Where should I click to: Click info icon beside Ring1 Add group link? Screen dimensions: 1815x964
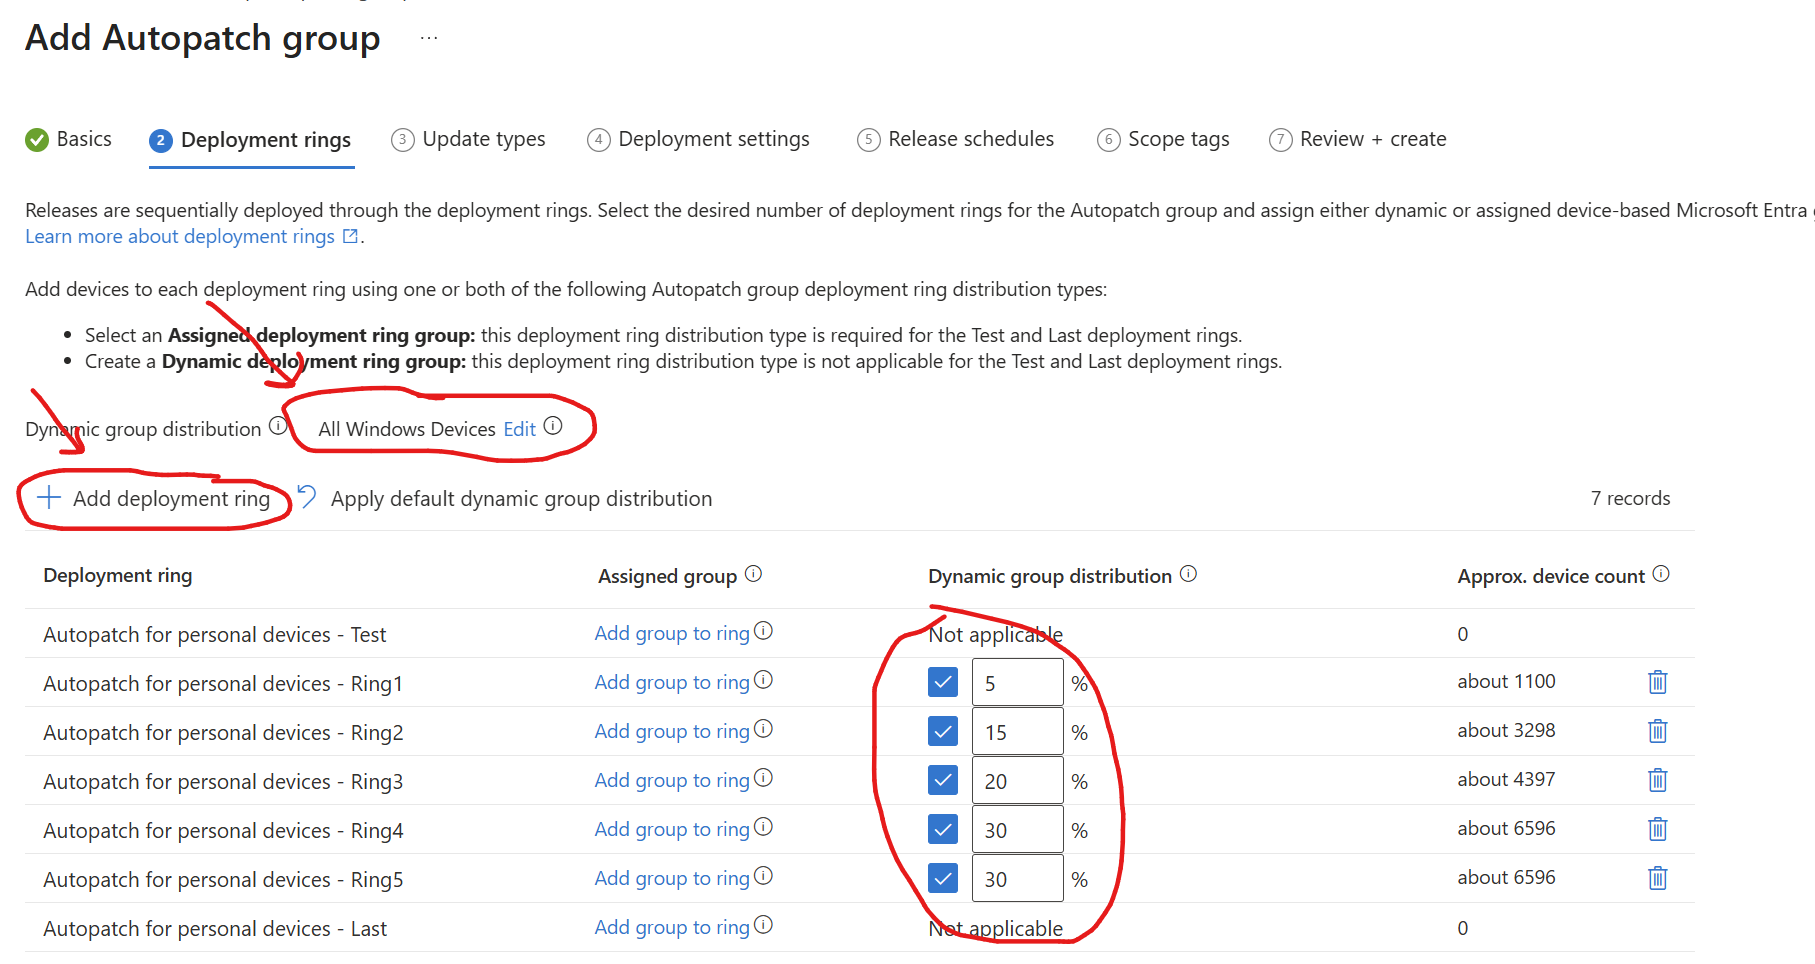tap(763, 680)
